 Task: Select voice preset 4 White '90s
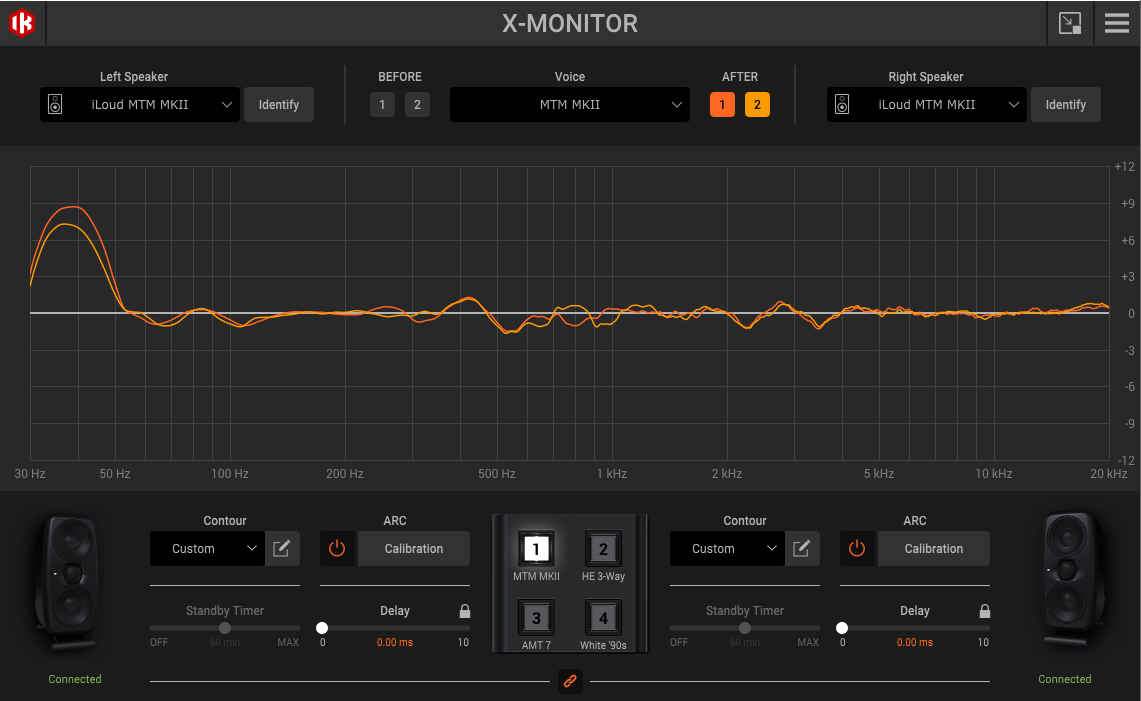(x=603, y=618)
